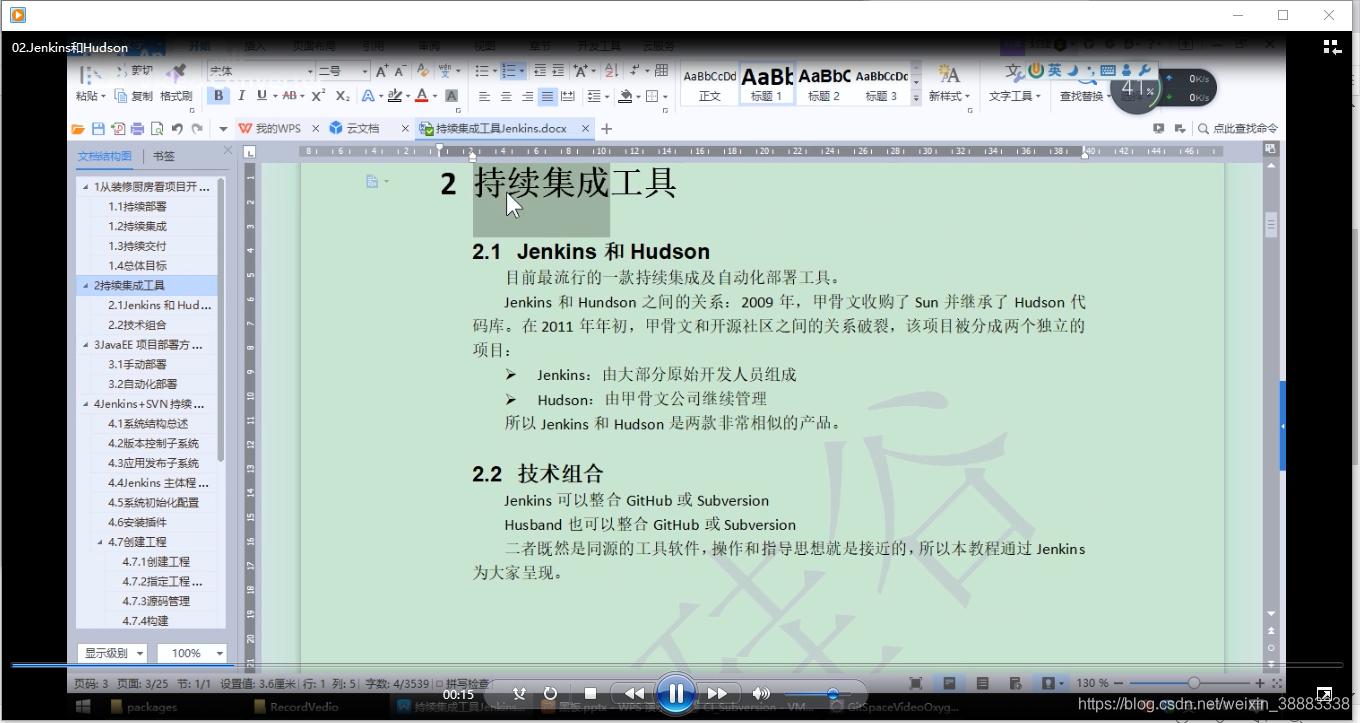Click the open folder icon
The width and height of the screenshot is (1360, 723).
[78, 128]
